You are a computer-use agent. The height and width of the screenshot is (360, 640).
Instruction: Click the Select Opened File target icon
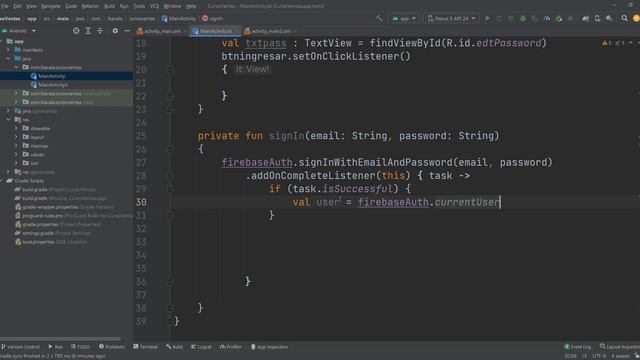point(76,31)
